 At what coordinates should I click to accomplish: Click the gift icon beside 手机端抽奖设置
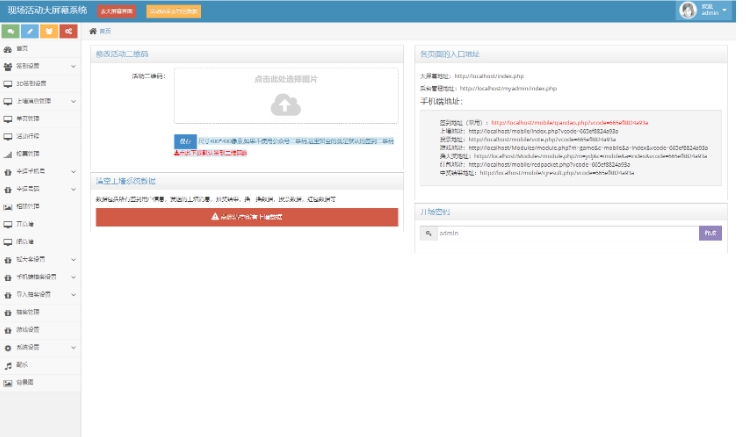click(8, 278)
